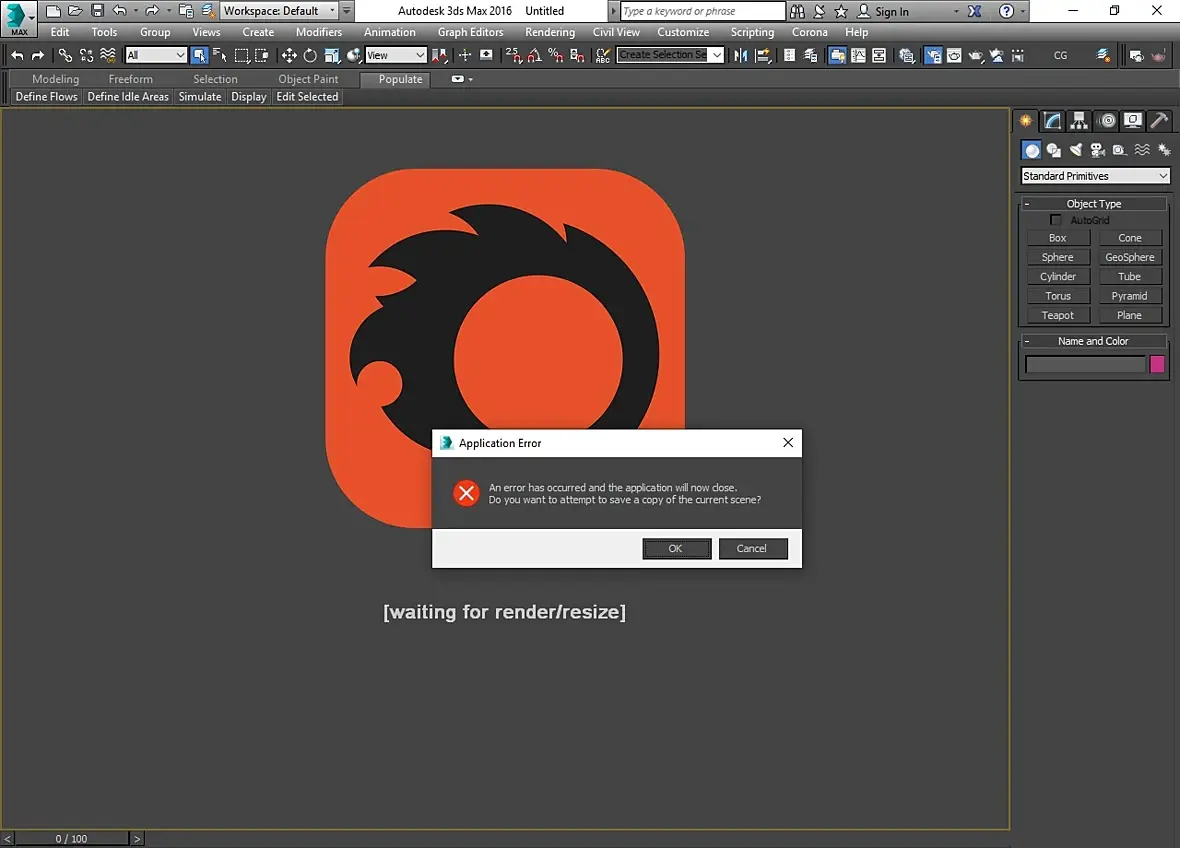Viewport: 1180px width, 848px height.
Task: Open the Workspace: Default dropdown
Action: [x=279, y=11]
